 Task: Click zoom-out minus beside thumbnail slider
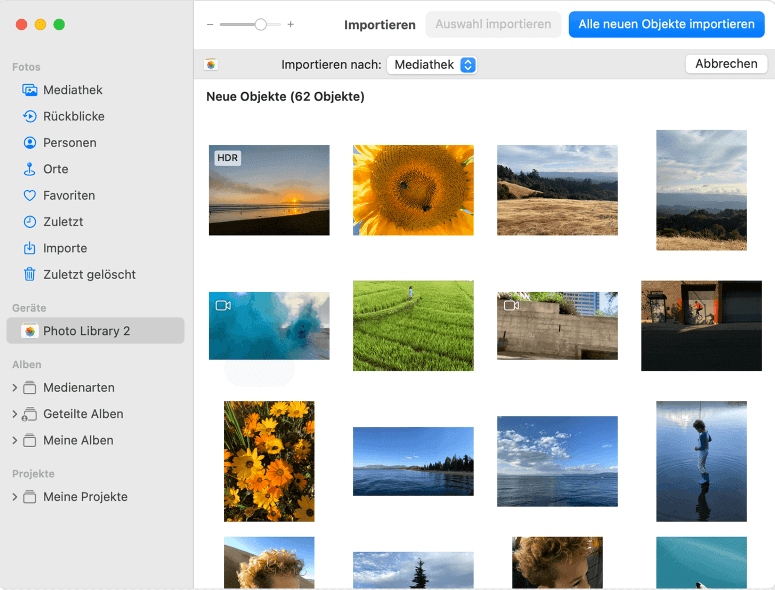[210, 24]
